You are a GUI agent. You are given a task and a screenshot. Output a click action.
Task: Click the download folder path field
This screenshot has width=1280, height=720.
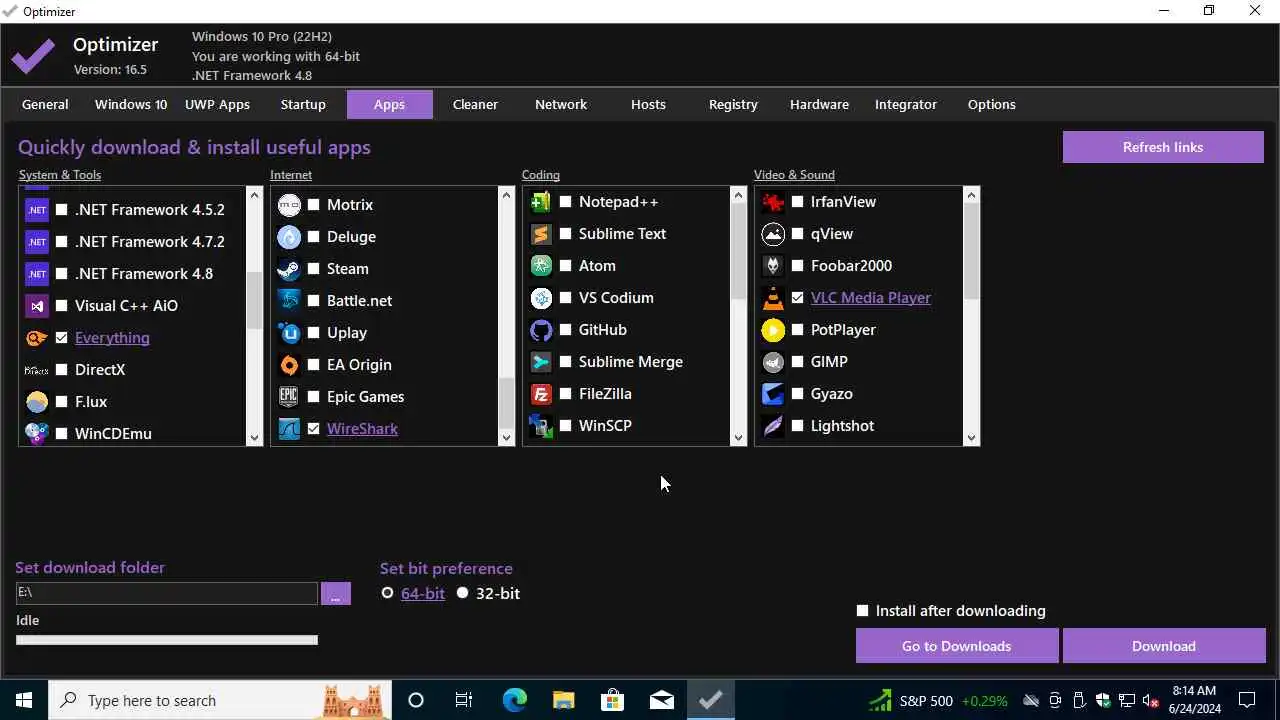coord(167,593)
